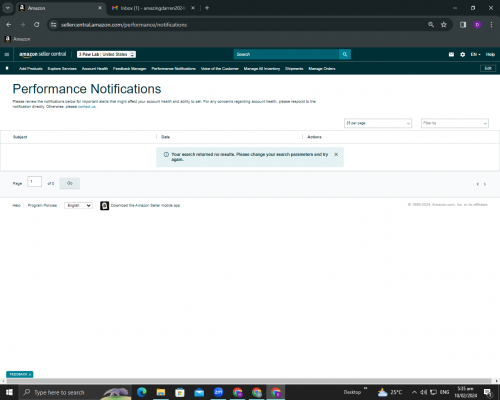Image resolution: width=500 pixels, height=400 pixels.
Task: Open Explore Services menu item
Action: 62,69
